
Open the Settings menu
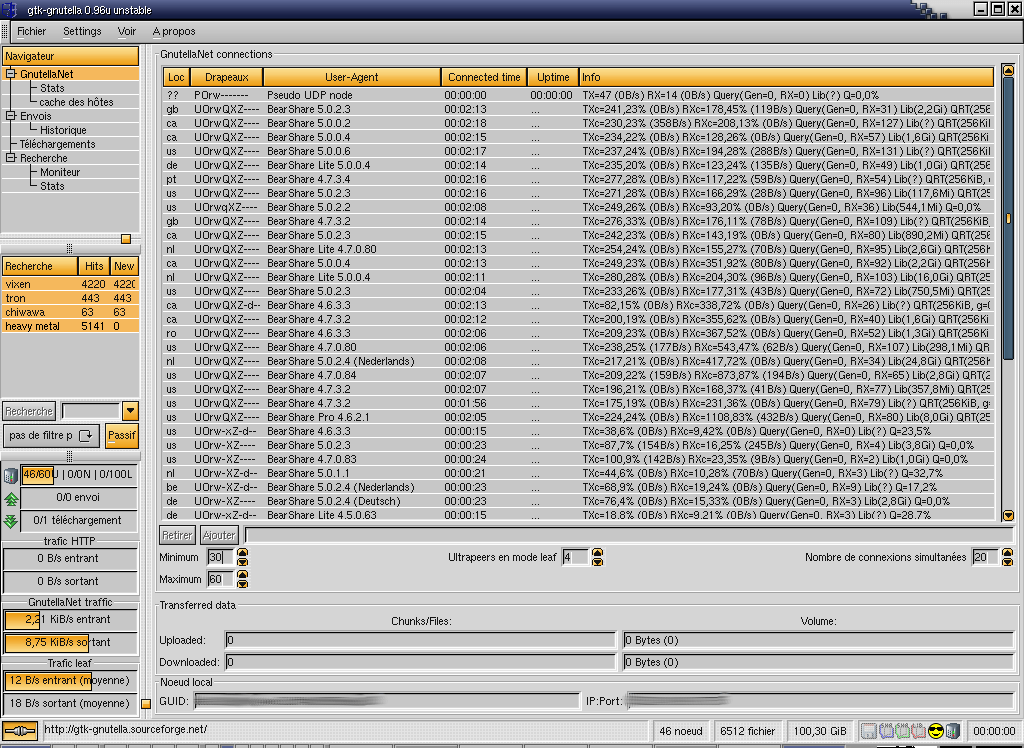click(82, 31)
